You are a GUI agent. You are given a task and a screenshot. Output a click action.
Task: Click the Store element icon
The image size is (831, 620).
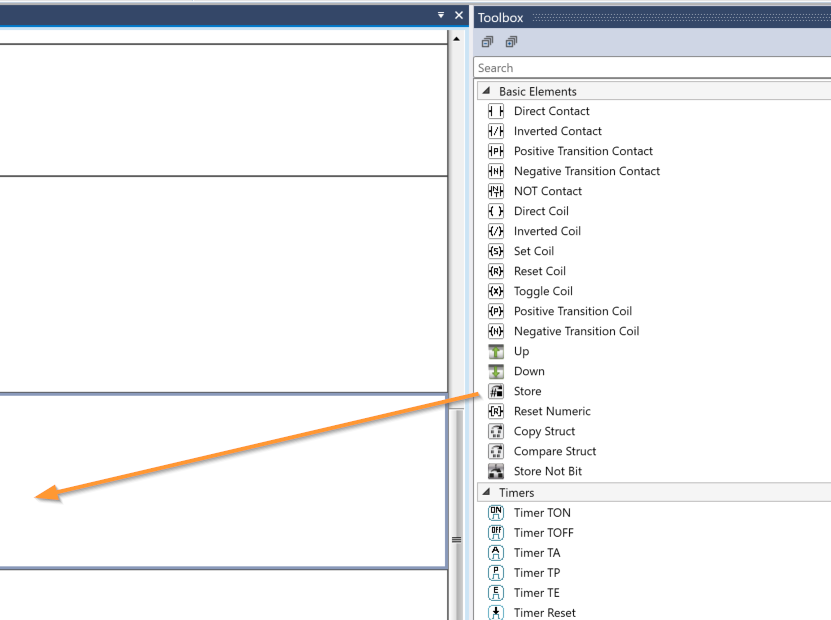[495, 391]
